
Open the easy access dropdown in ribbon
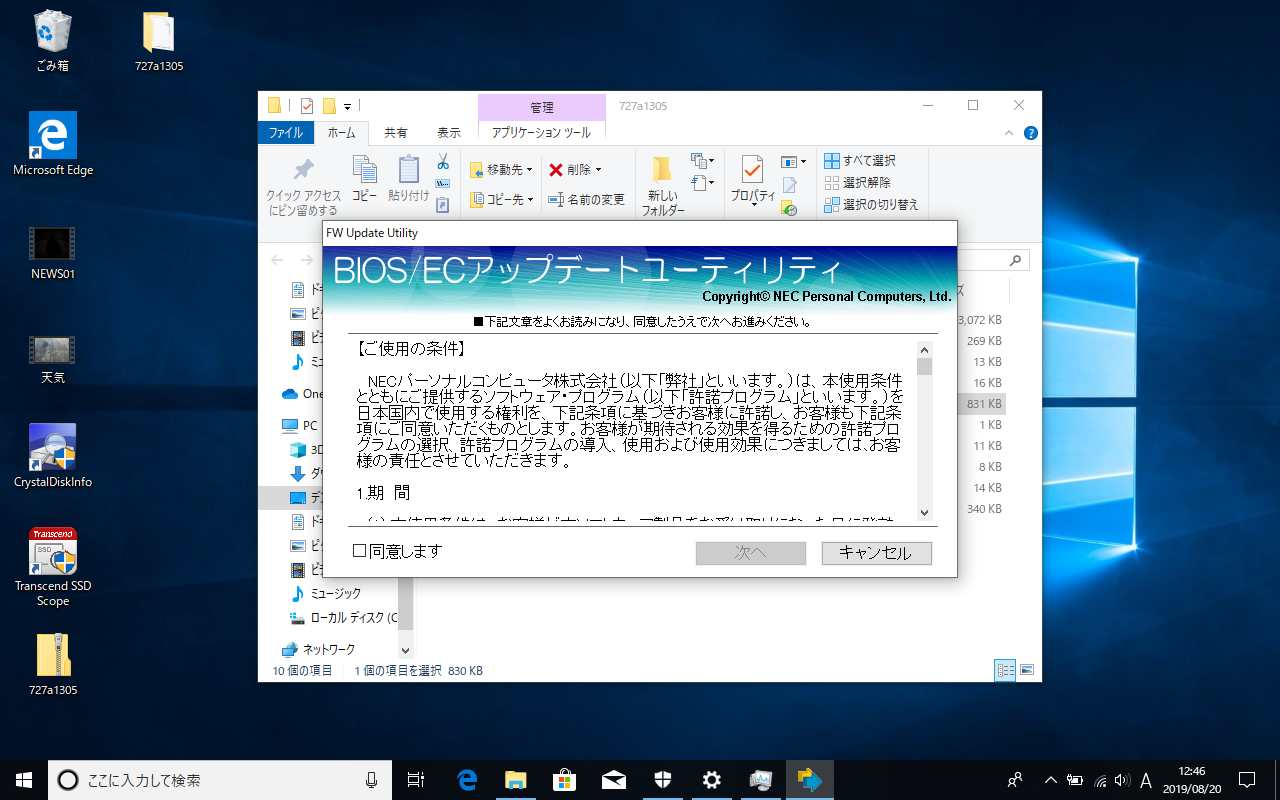[x=703, y=183]
